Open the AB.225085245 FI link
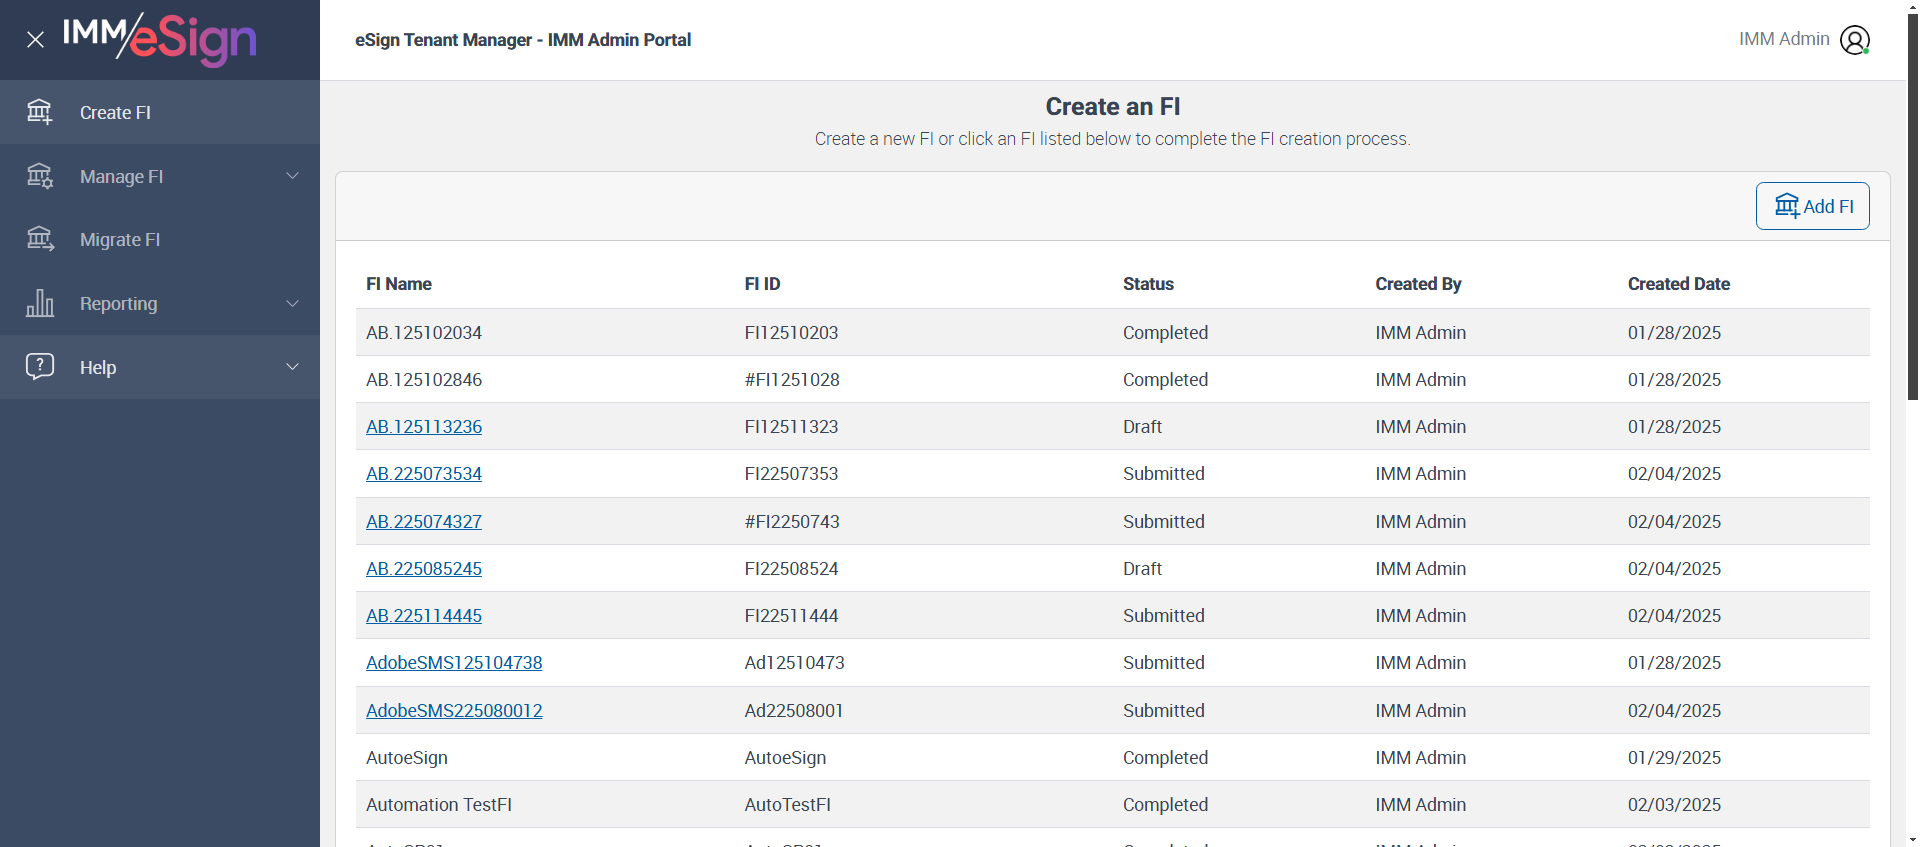The image size is (1920, 847). (424, 569)
